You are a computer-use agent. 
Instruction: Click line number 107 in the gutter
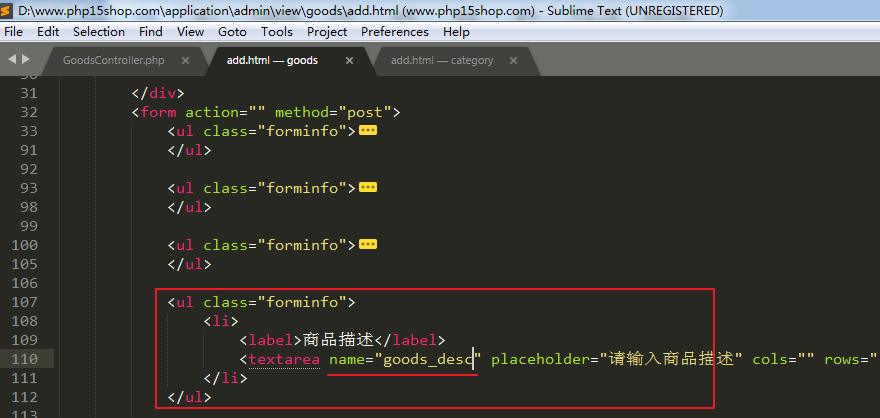point(22,302)
